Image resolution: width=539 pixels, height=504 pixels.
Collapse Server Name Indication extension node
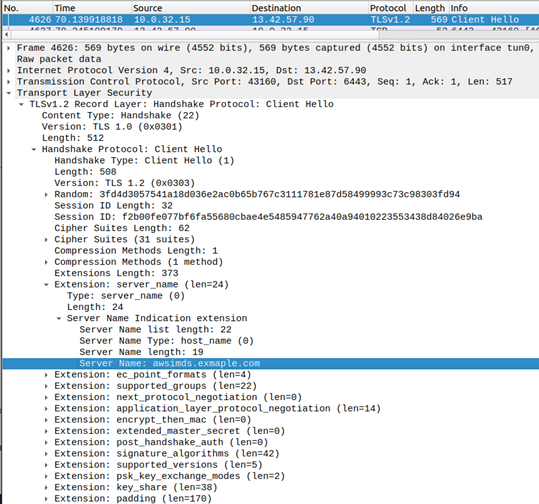tap(59, 318)
